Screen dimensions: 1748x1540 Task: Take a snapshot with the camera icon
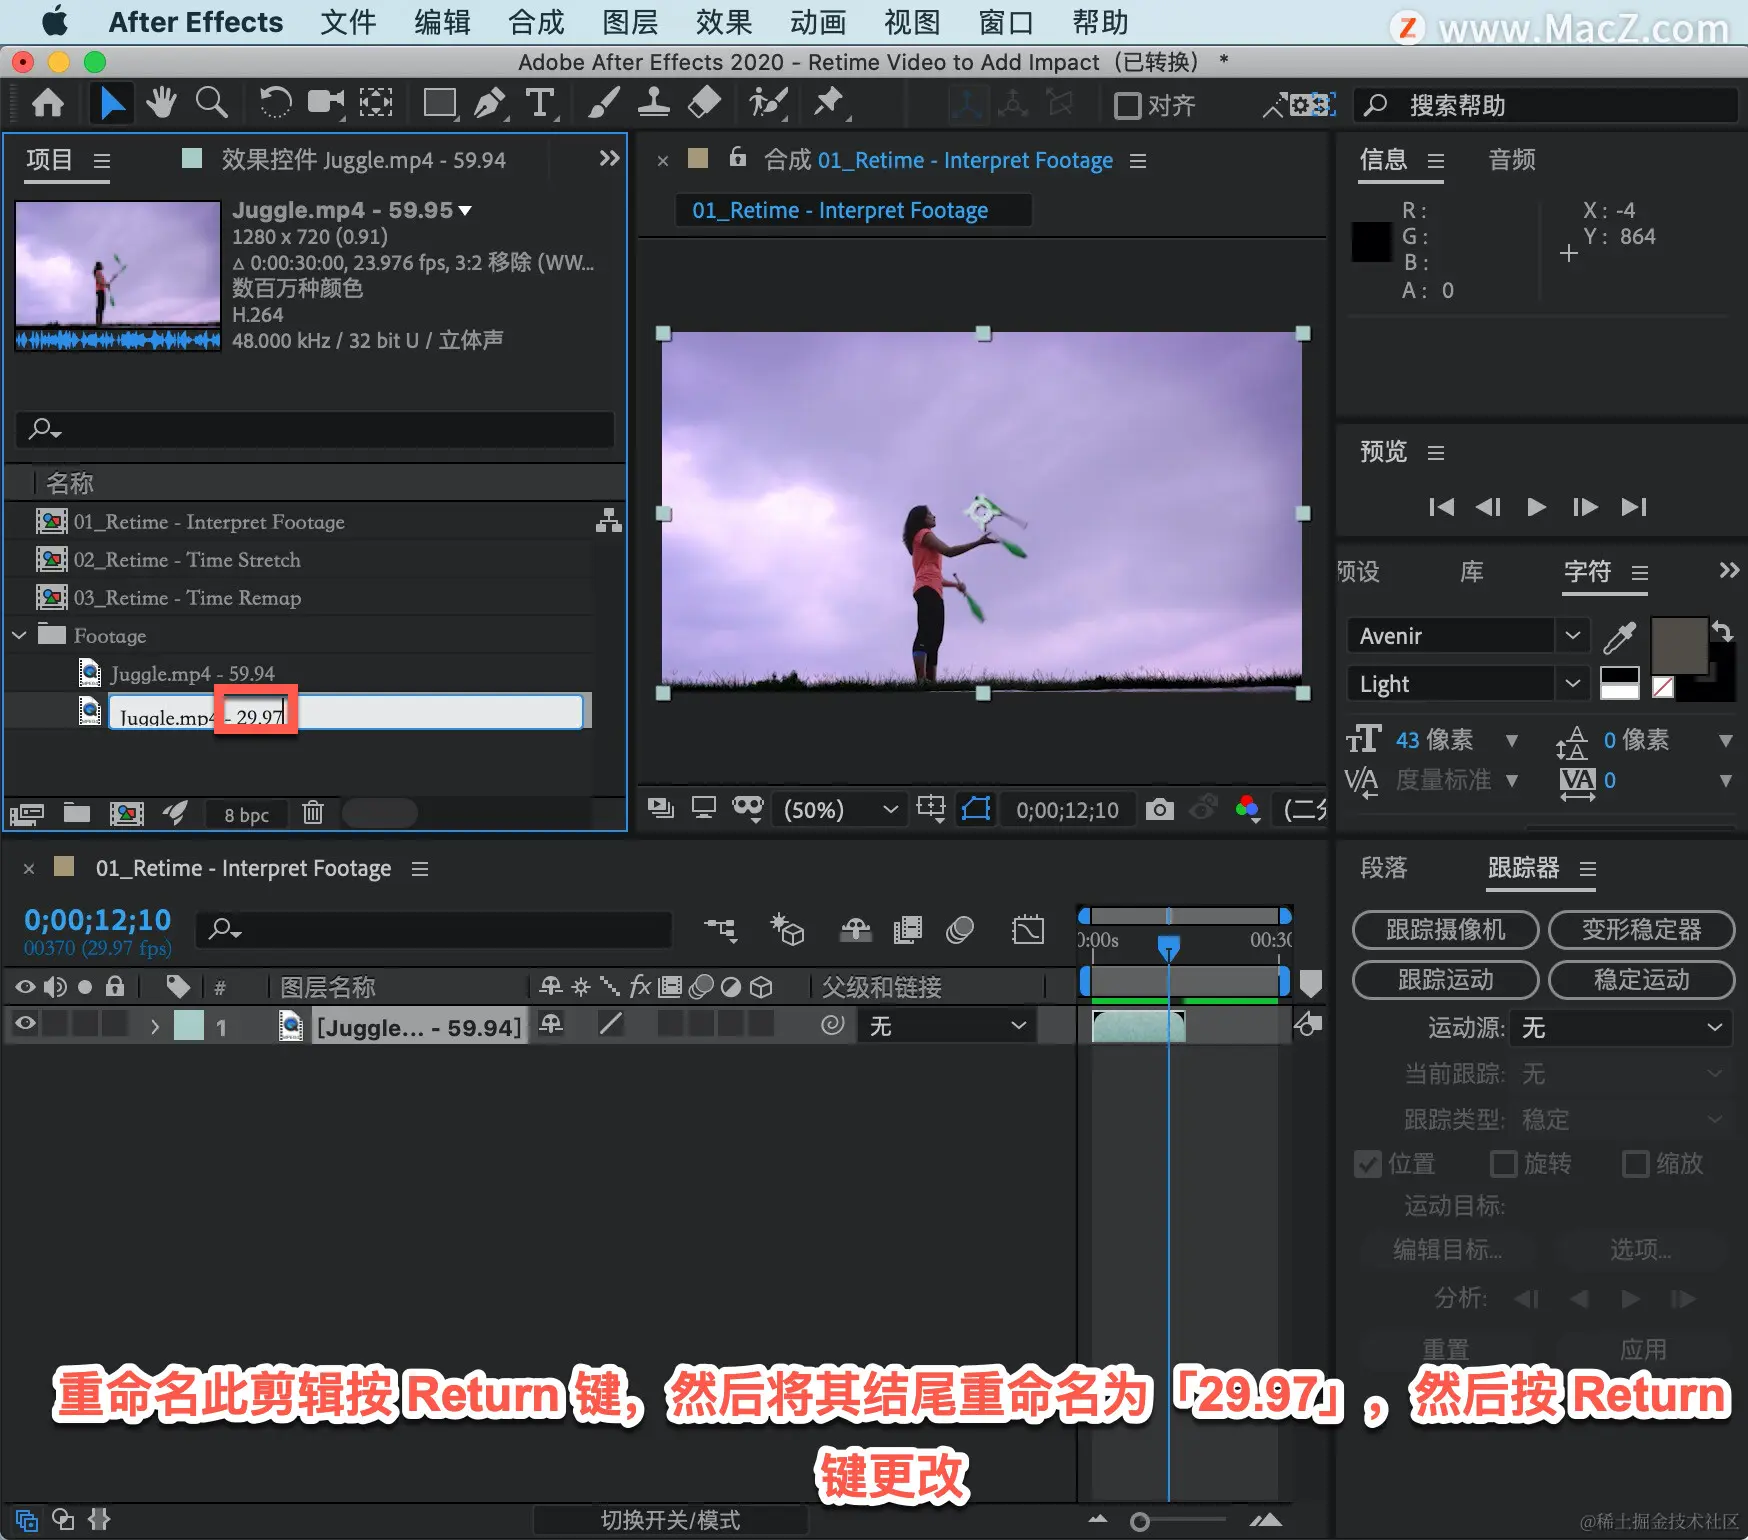click(x=1160, y=809)
